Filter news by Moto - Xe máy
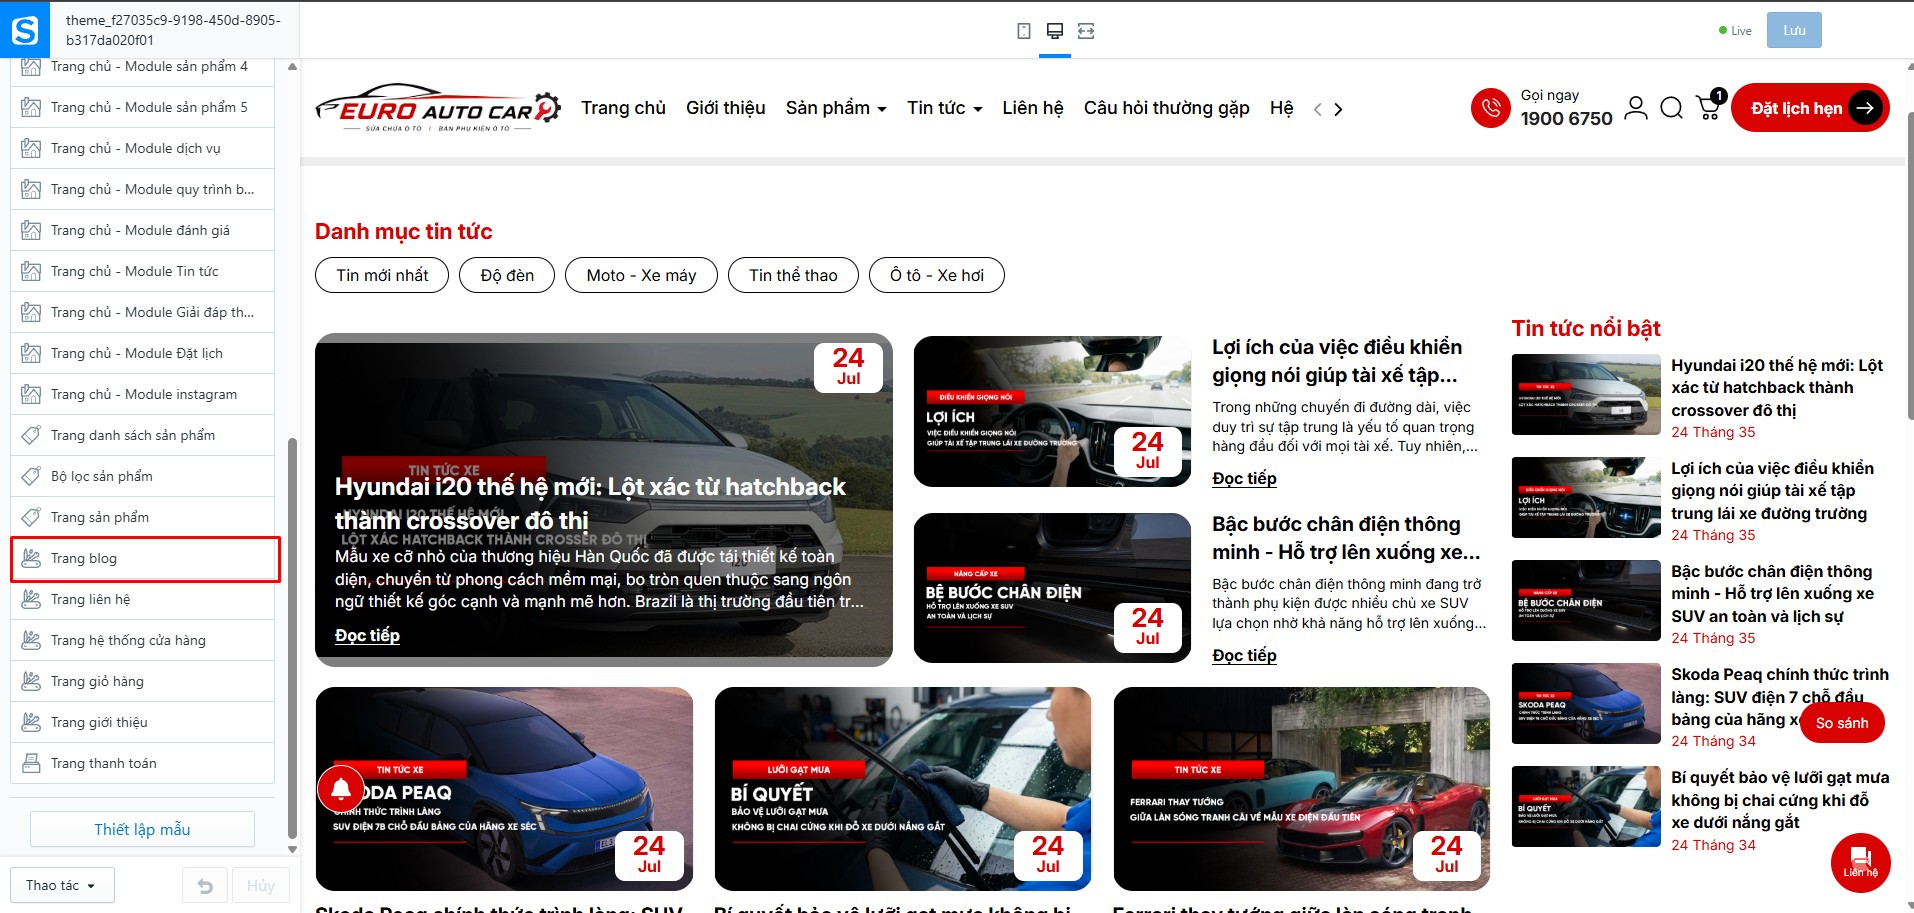 [641, 275]
